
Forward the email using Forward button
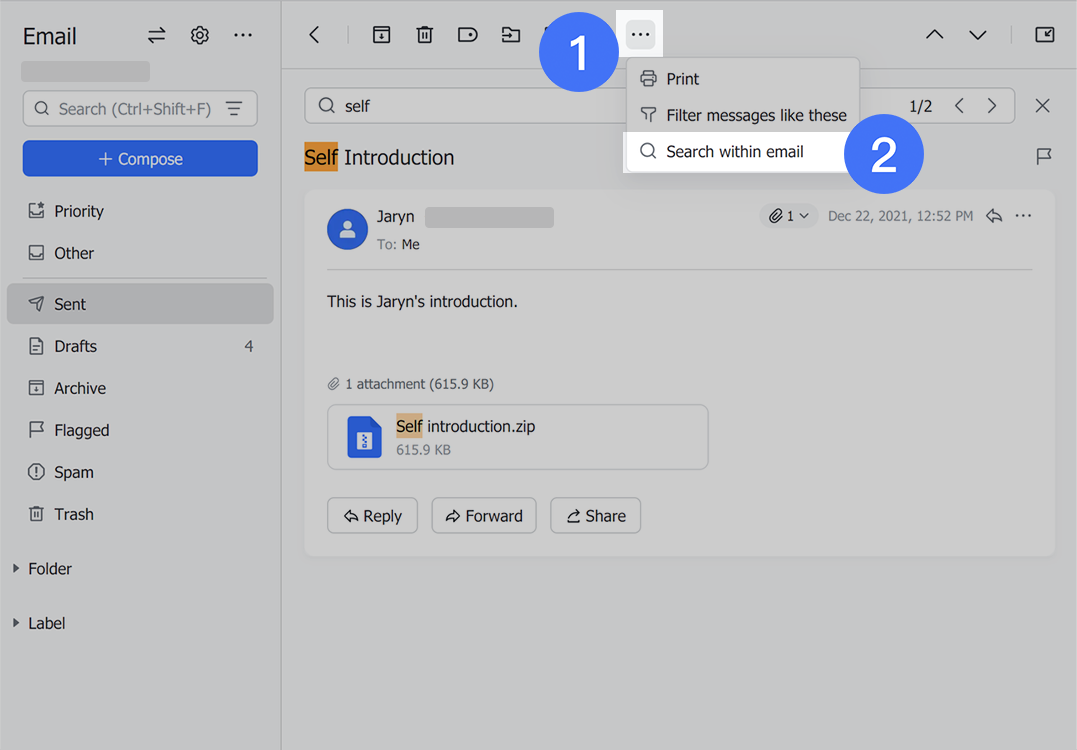coord(484,515)
